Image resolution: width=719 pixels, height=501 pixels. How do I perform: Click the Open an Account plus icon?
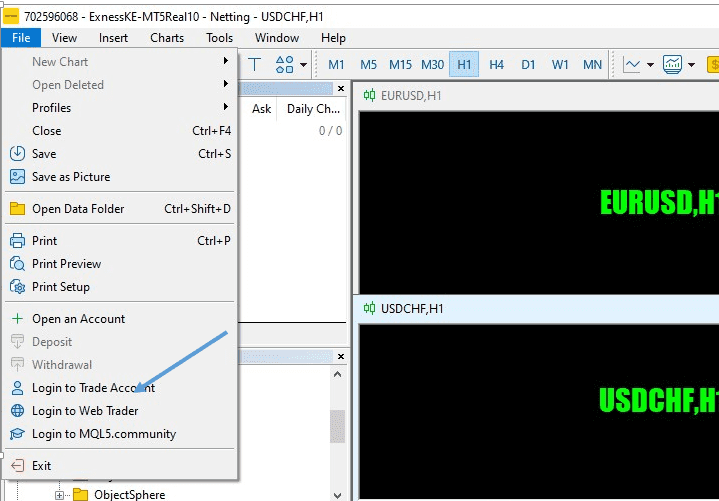(17, 319)
